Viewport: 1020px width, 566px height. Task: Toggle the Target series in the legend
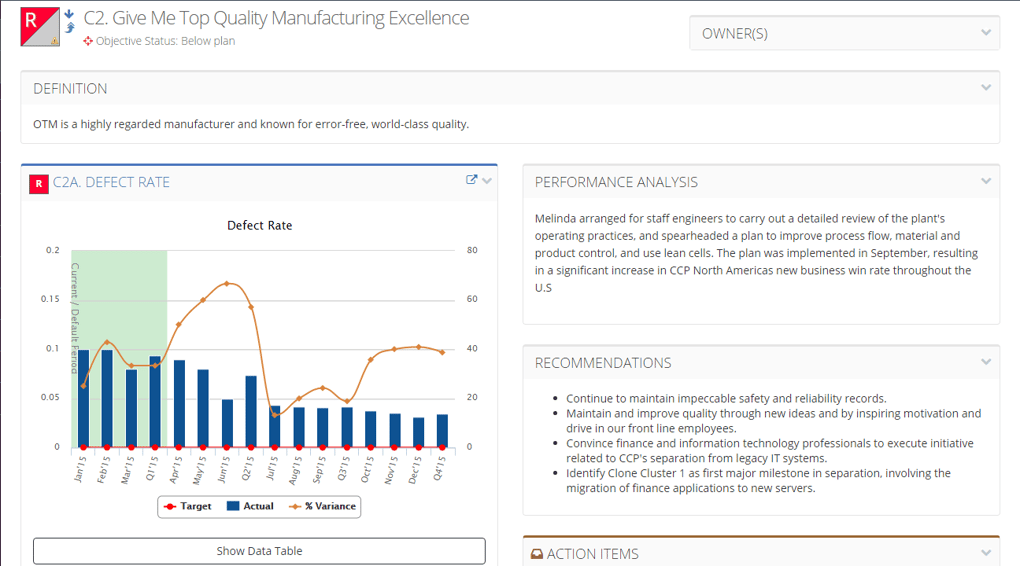(x=187, y=506)
